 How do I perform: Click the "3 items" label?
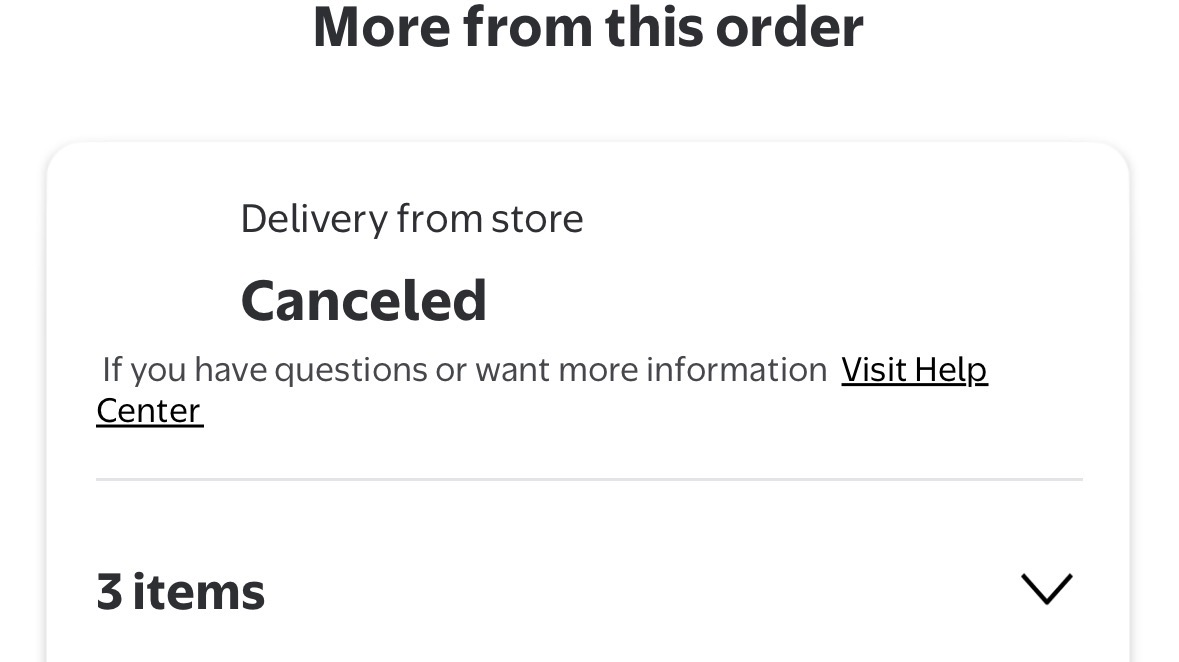[180, 591]
